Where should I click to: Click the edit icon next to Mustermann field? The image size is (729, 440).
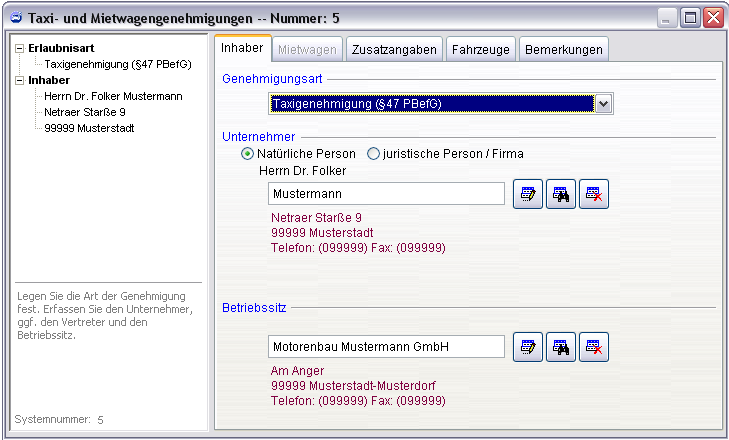pos(528,194)
